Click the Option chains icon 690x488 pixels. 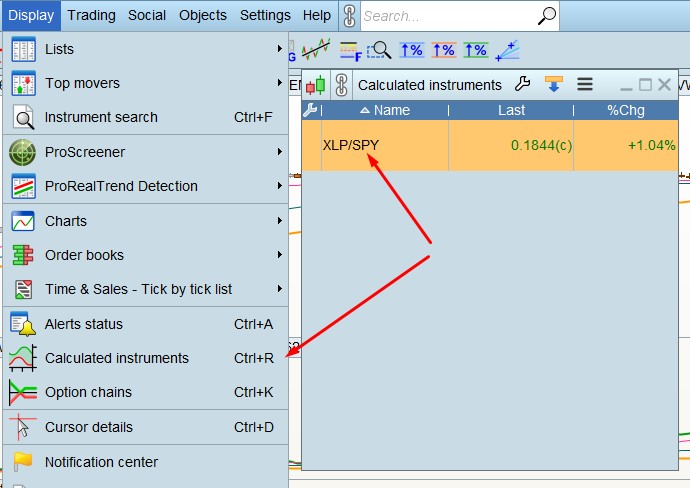22,393
